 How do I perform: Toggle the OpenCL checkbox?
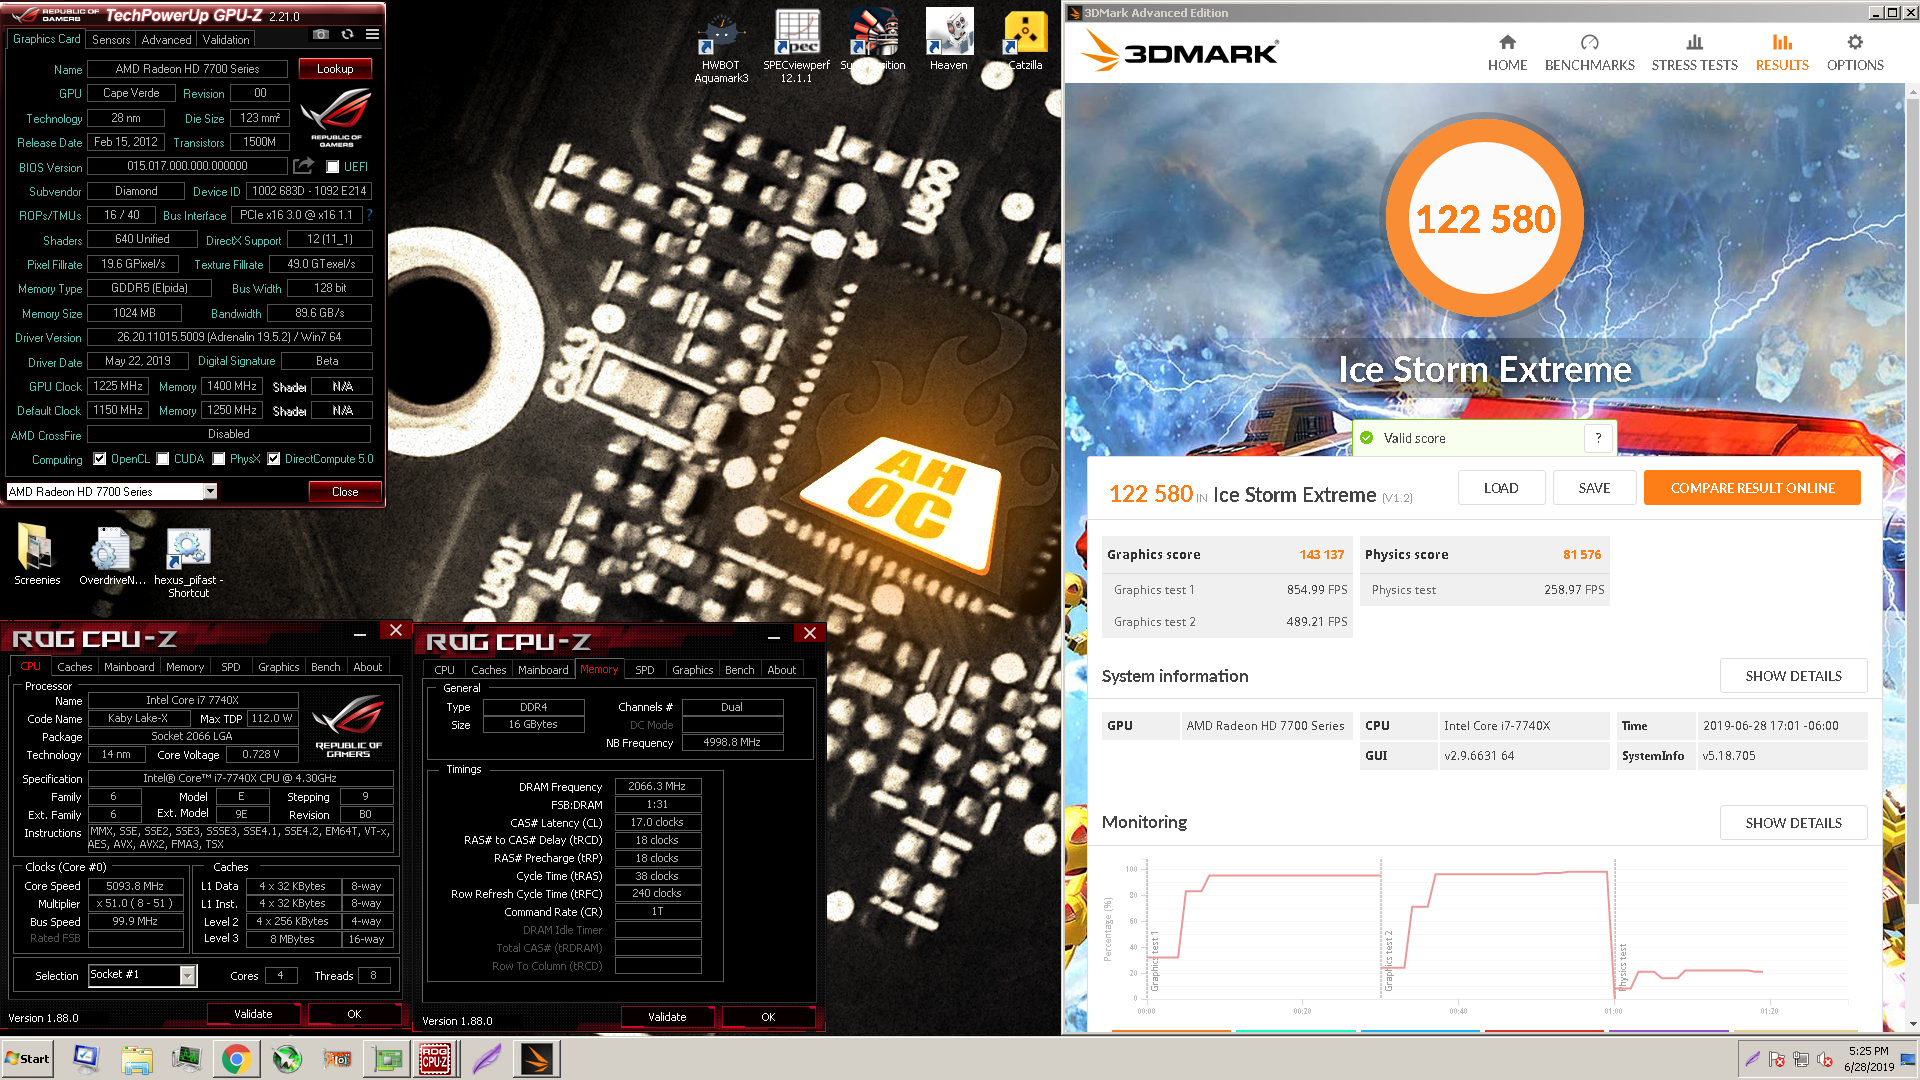100,459
